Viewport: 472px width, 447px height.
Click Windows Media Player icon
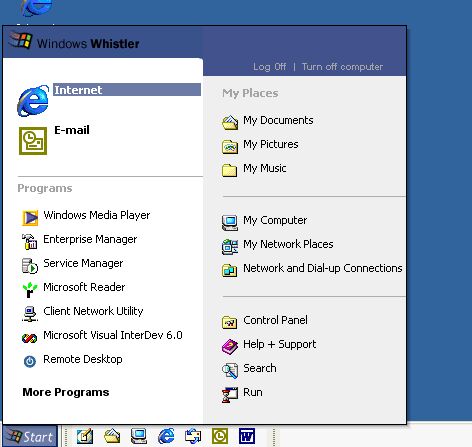coord(30,218)
